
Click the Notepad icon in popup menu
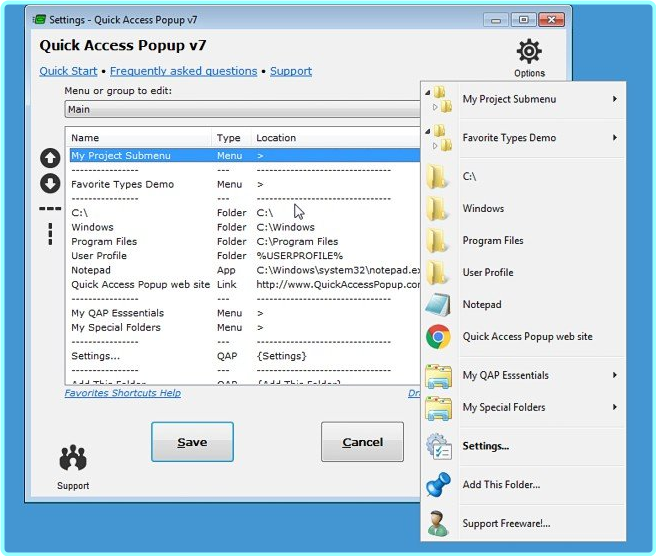[x=438, y=305]
